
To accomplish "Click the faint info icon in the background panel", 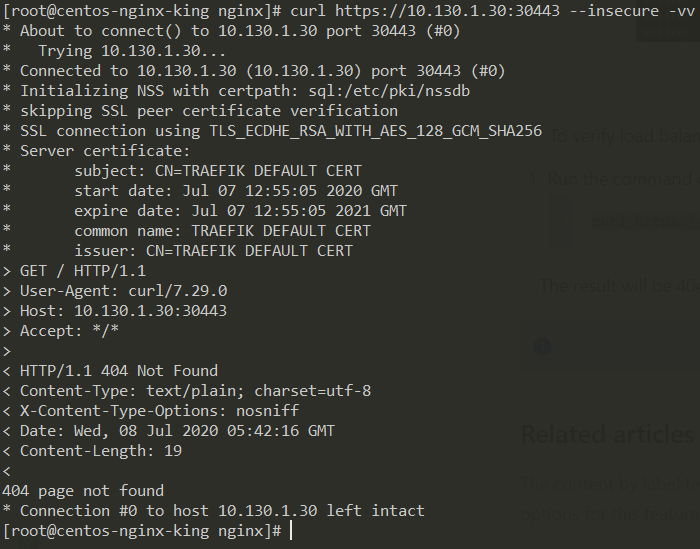I will tap(542, 346).
